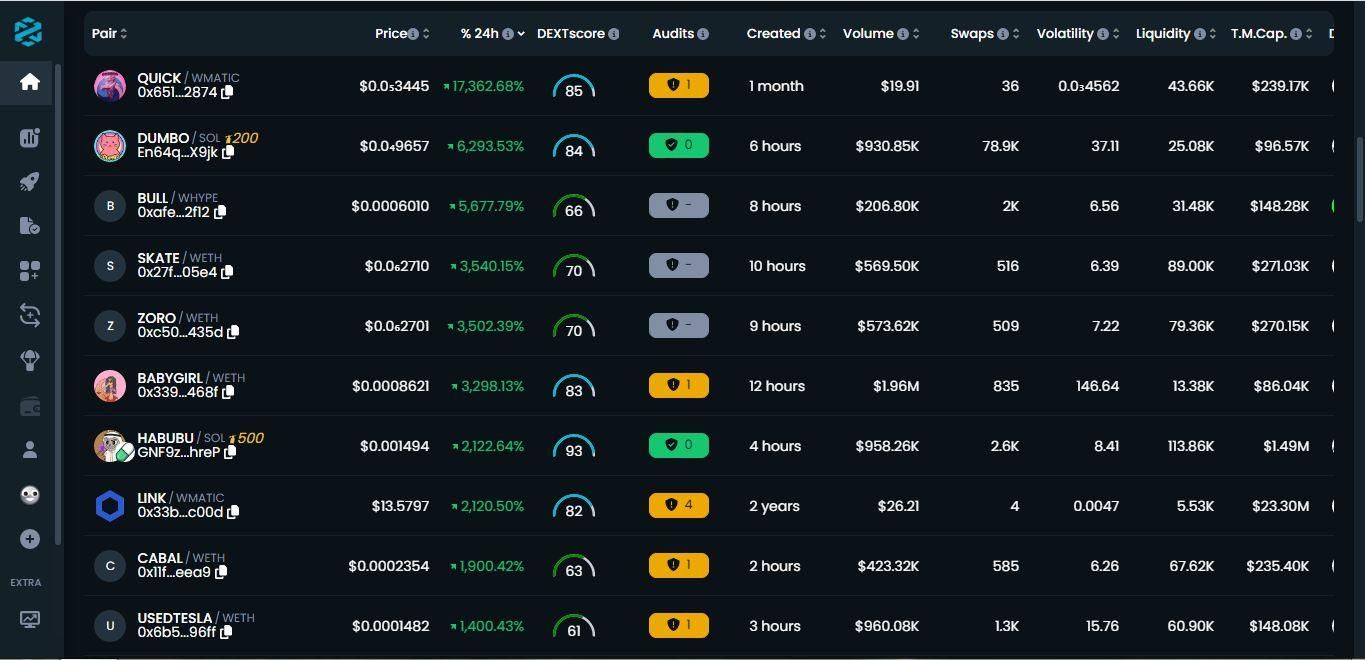Click the HABUBU DEXTscore gauge 93
The width and height of the screenshot is (1365, 660).
pyautogui.click(x=574, y=447)
